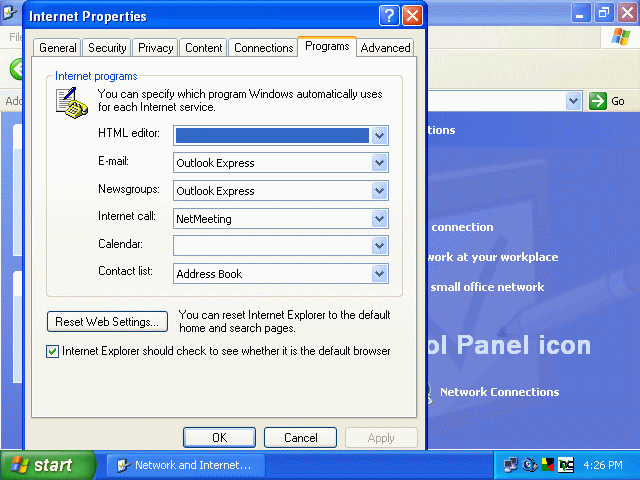Viewport: 640px width, 480px height.
Task: Switch to the General tab
Action: (x=58, y=48)
